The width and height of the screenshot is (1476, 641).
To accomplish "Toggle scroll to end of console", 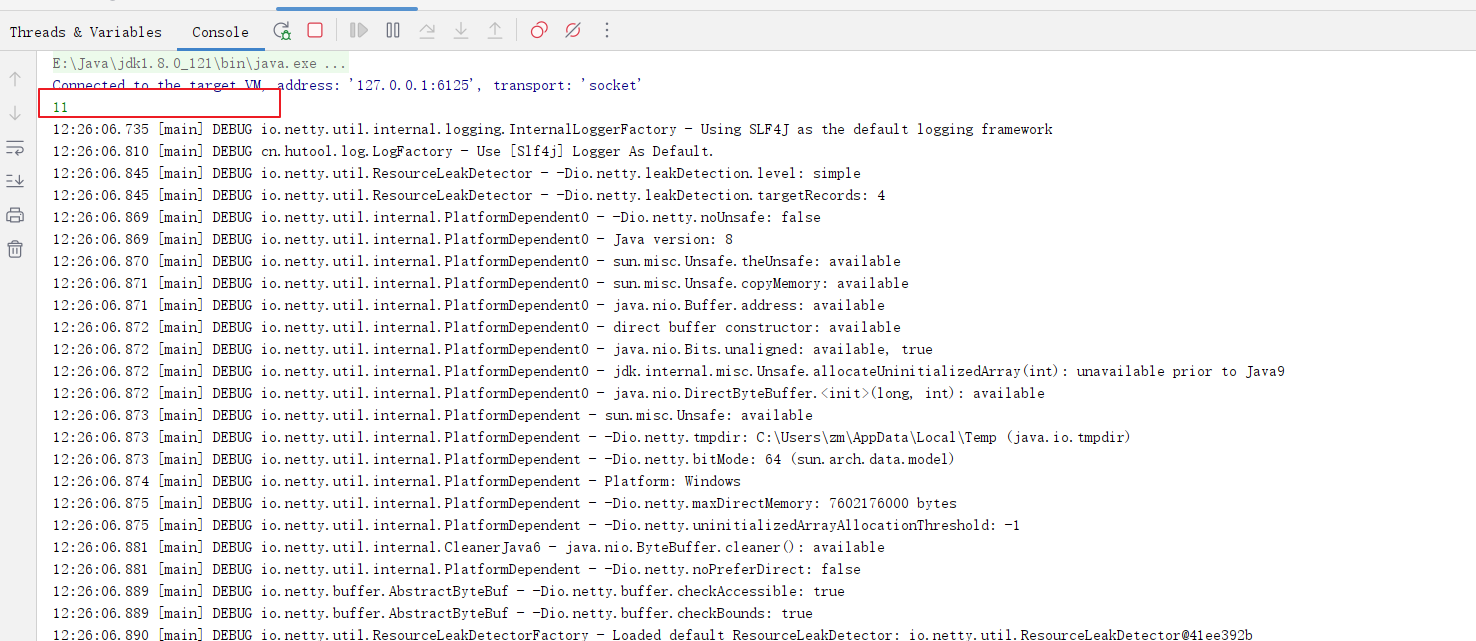I will pos(15,181).
